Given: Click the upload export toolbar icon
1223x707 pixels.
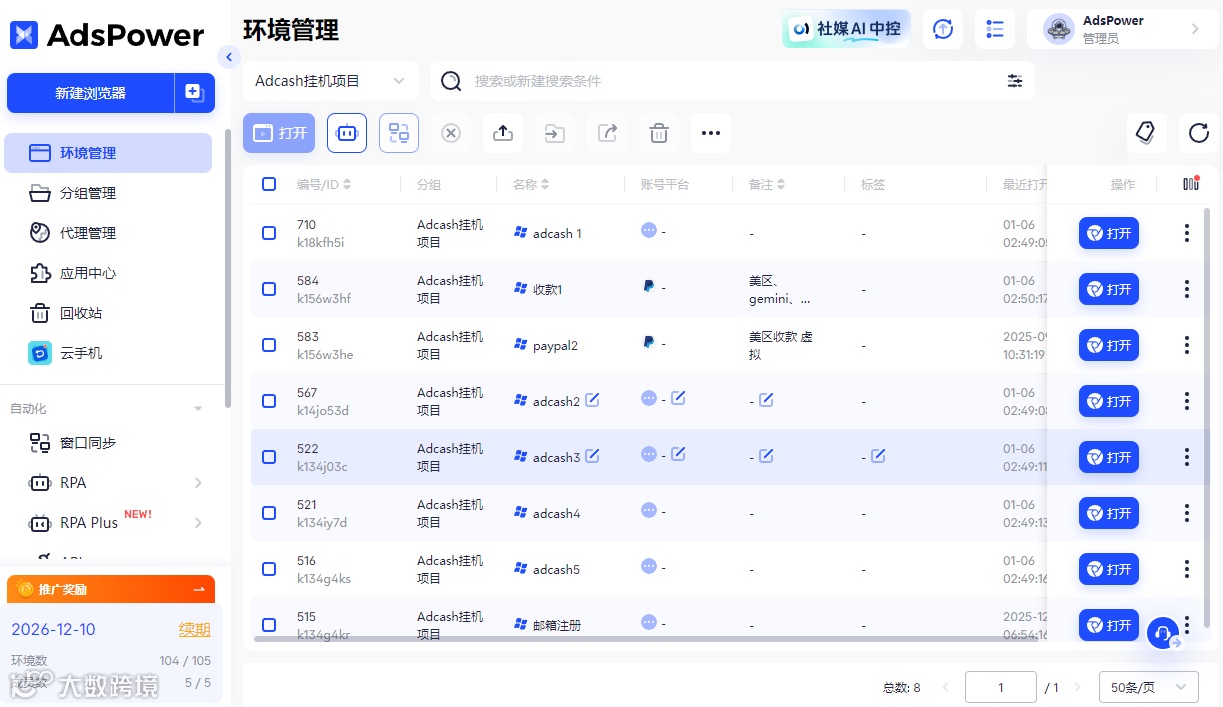Looking at the screenshot, I should pyautogui.click(x=503, y=133).
